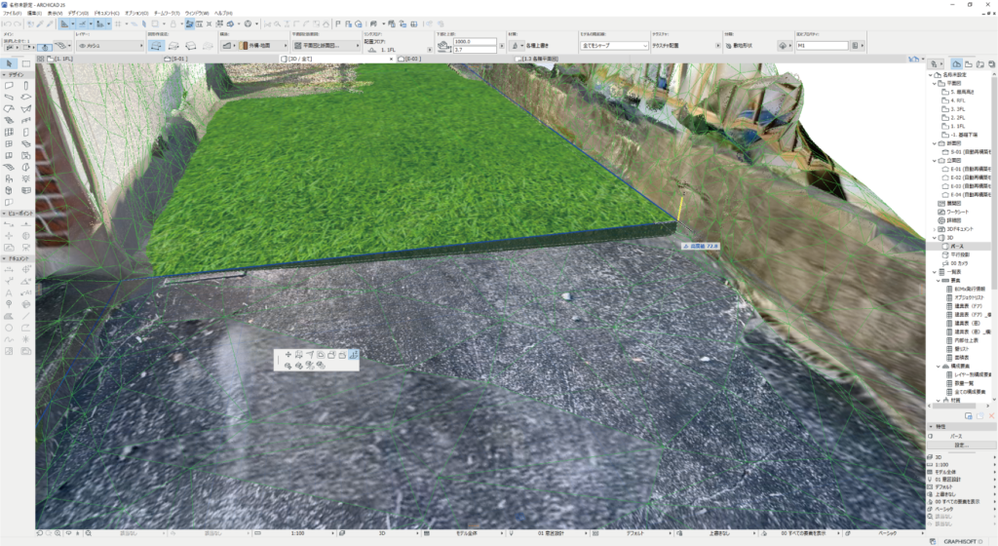Screen dimensions: 998x546
Task: Collapse the 立面図 tree node
Action: tap(935, 160)
